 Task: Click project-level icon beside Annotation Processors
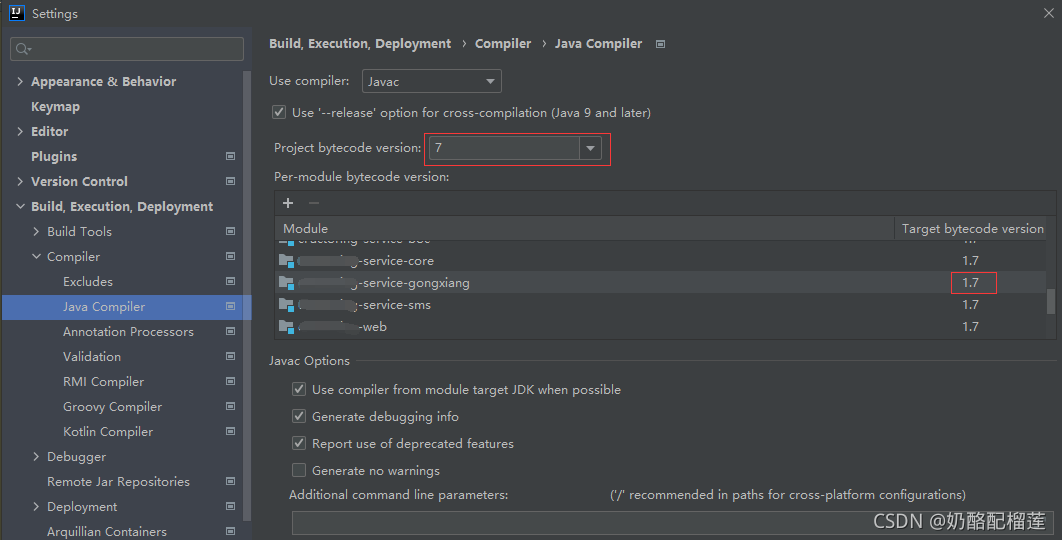tap(230, 331)
